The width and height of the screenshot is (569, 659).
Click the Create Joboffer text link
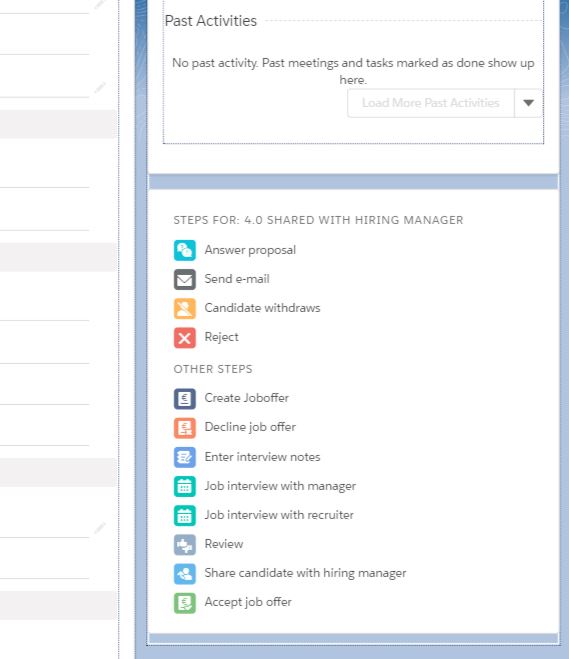[247, 398]
